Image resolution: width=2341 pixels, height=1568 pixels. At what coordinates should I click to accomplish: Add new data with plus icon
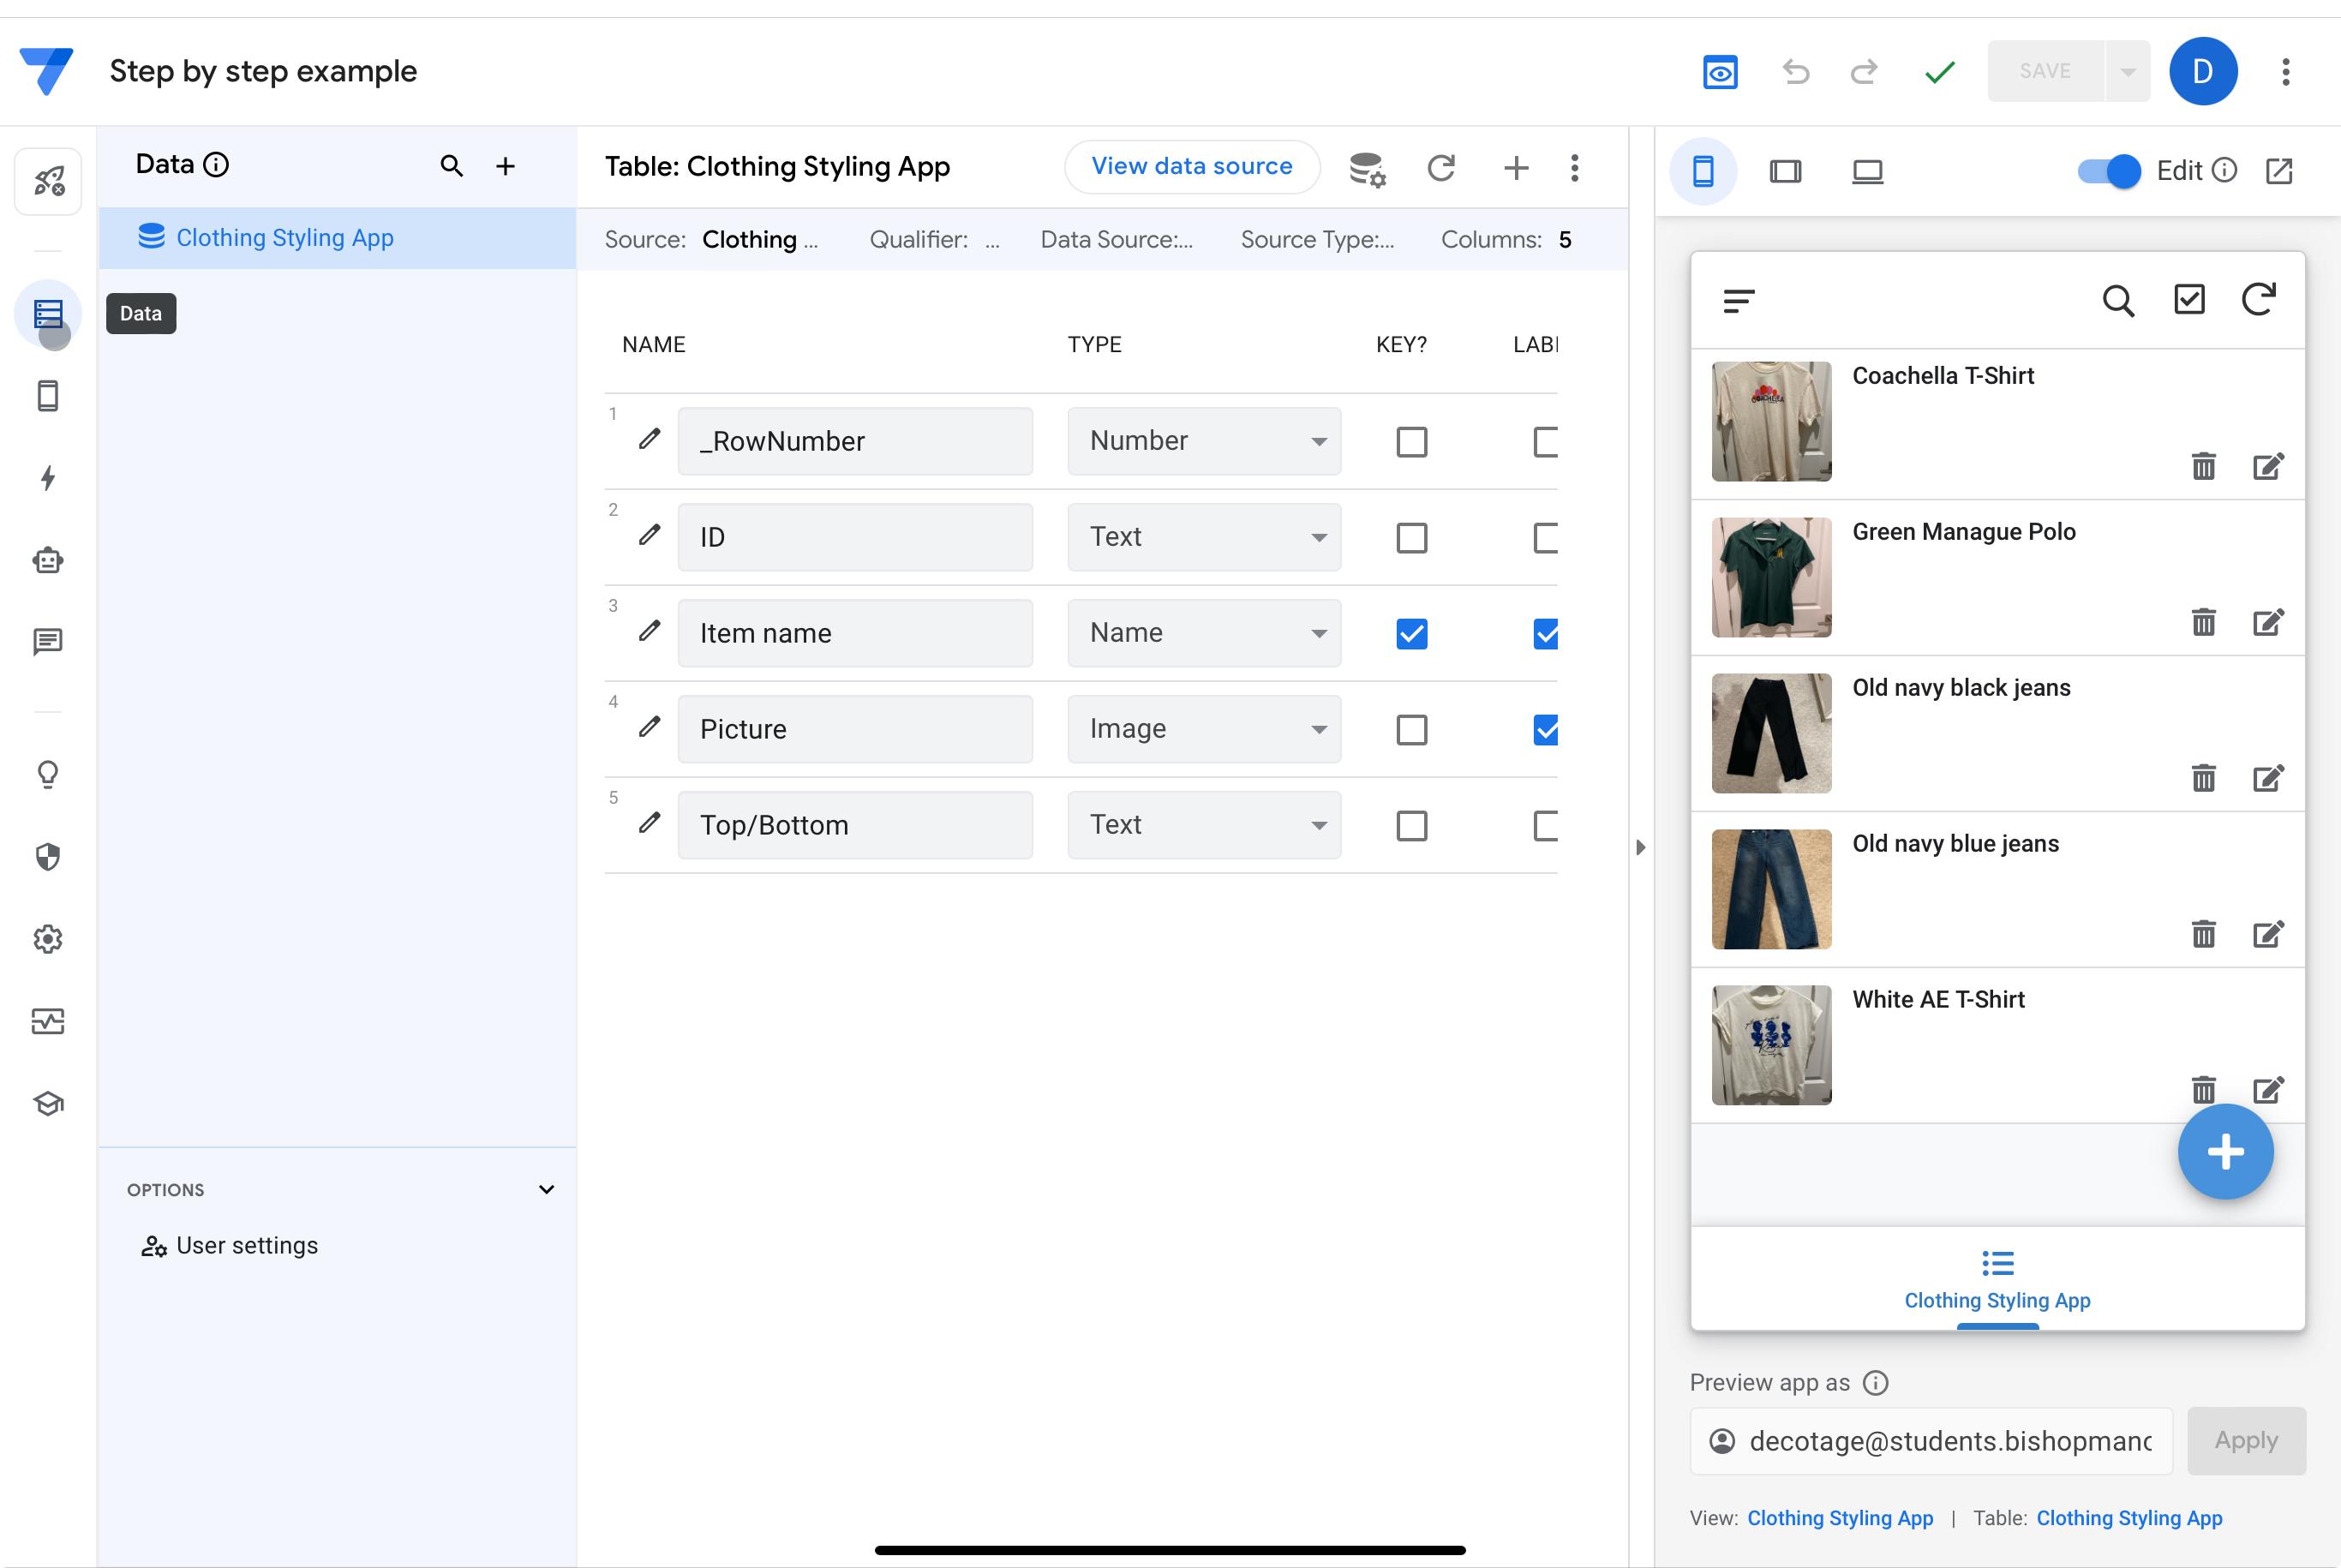(x=506, y=166)
